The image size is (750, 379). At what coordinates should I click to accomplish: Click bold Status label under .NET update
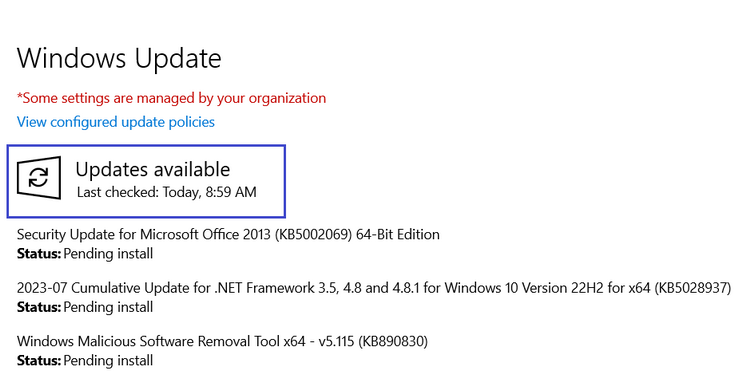point(39,307)
